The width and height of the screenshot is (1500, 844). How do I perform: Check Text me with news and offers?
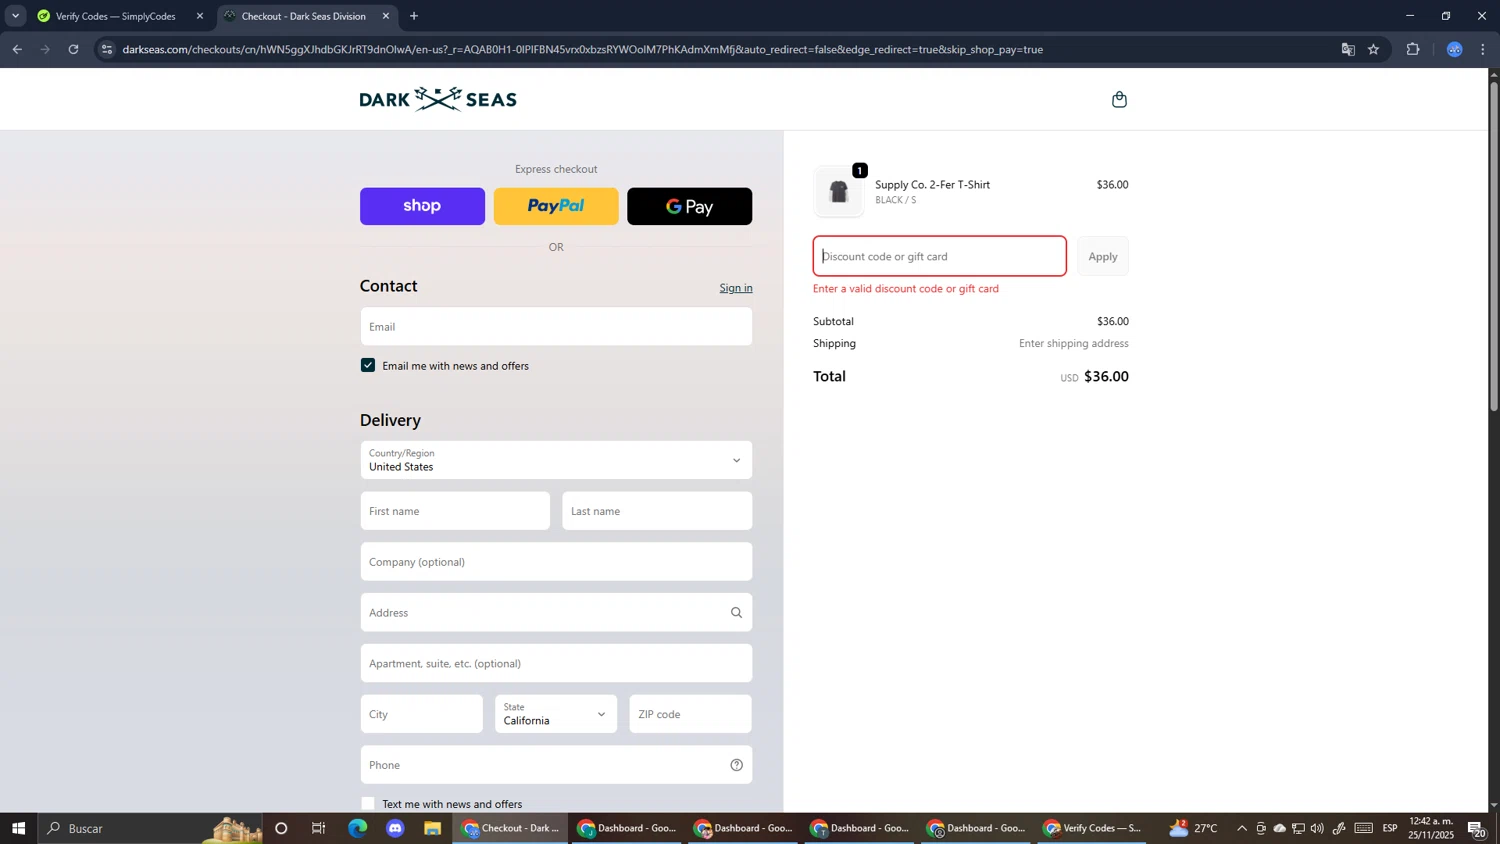point(368,804)
